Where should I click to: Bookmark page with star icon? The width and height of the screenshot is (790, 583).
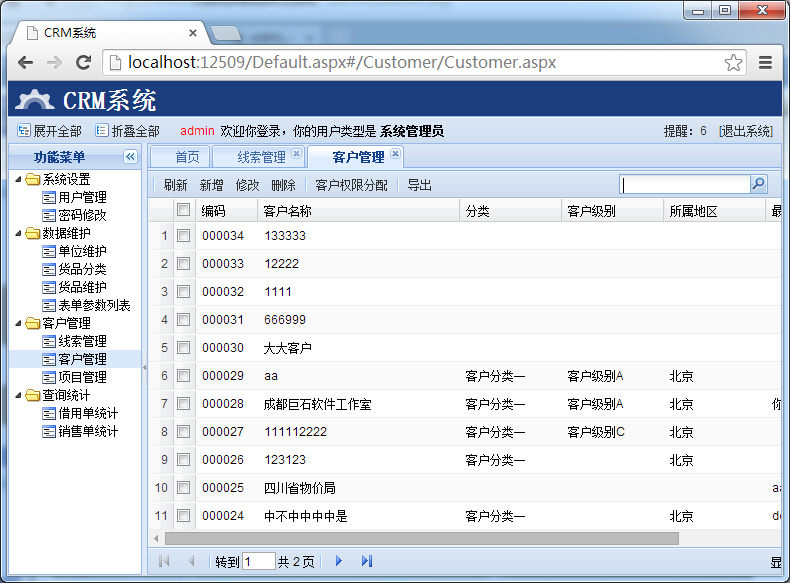pos(733,62)
